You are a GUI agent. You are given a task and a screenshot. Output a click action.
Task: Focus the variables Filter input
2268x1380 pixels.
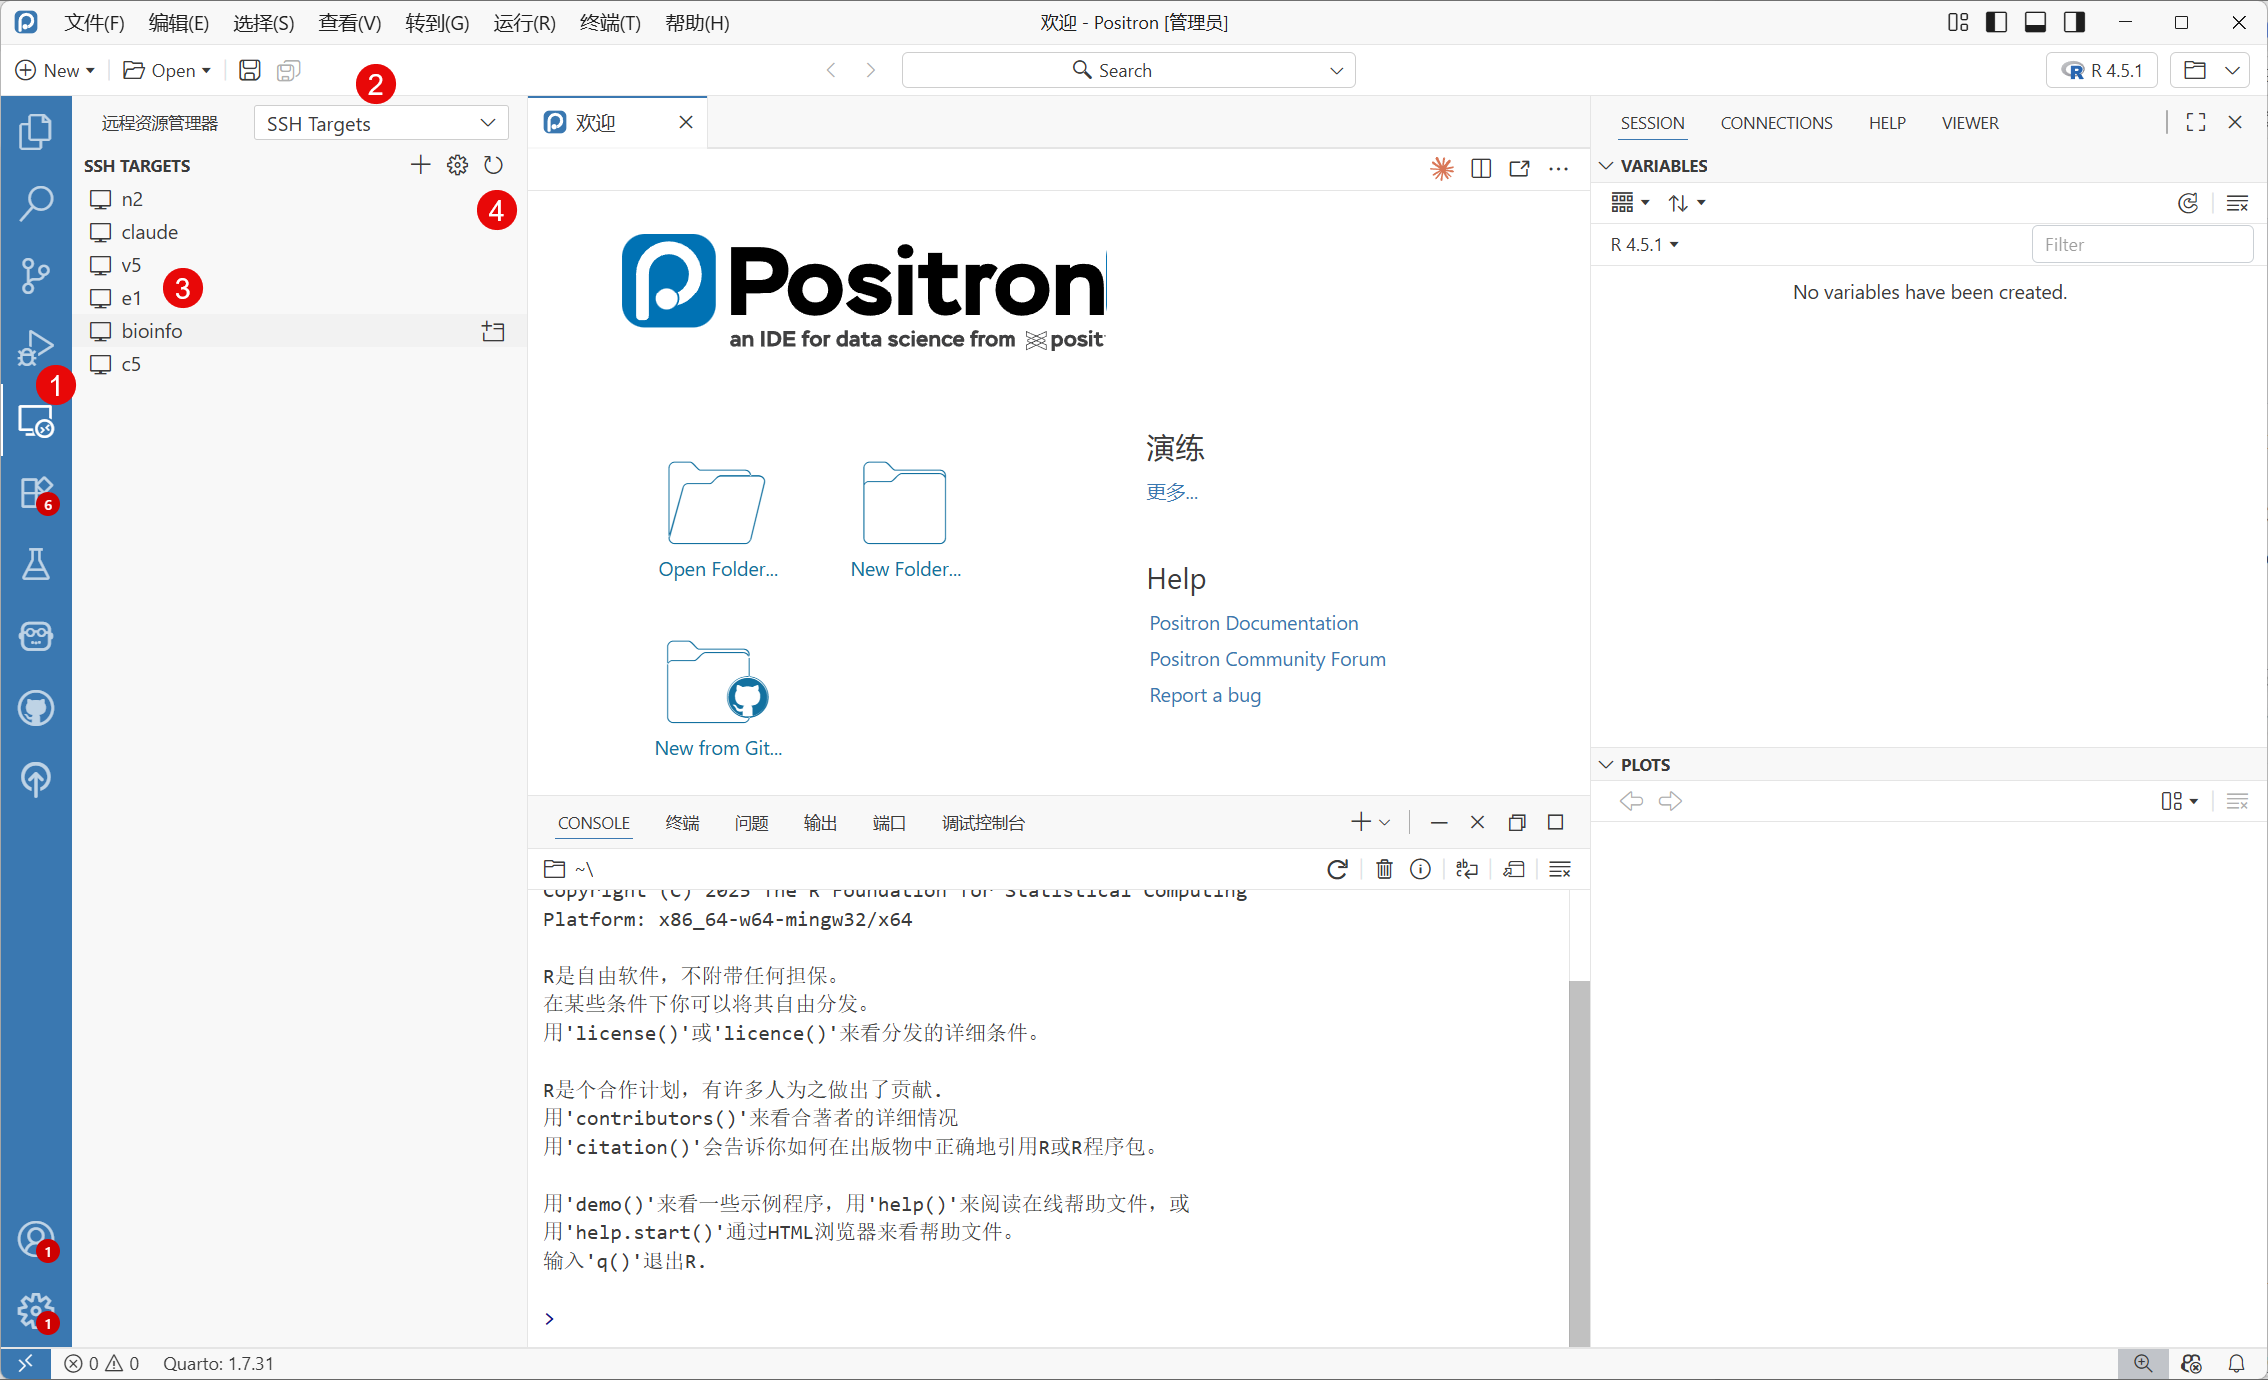(x=2141, y=244)
